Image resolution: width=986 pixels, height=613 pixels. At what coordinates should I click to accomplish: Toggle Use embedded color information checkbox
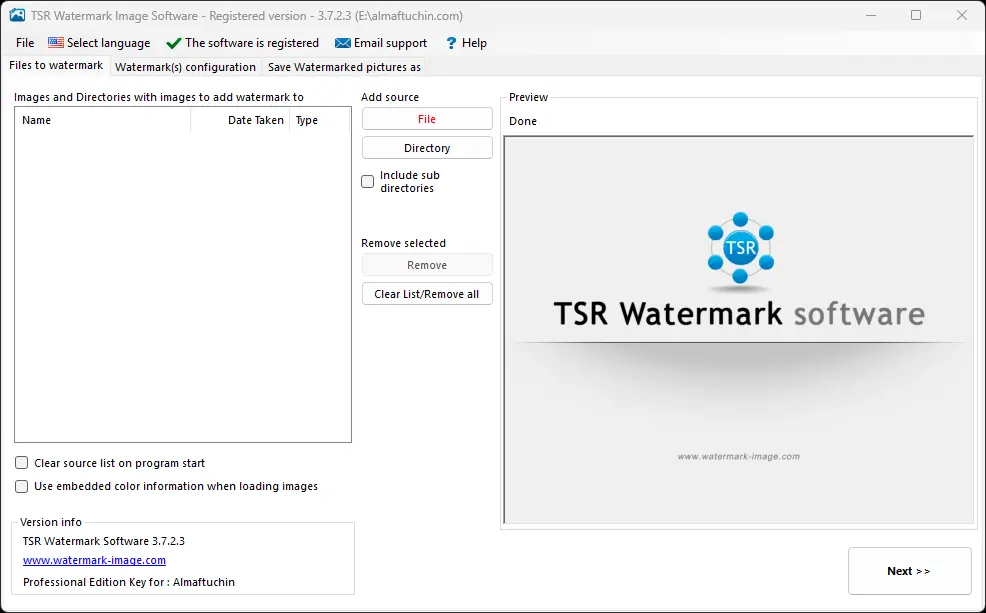pyautogui.click(x=21, y=486)
